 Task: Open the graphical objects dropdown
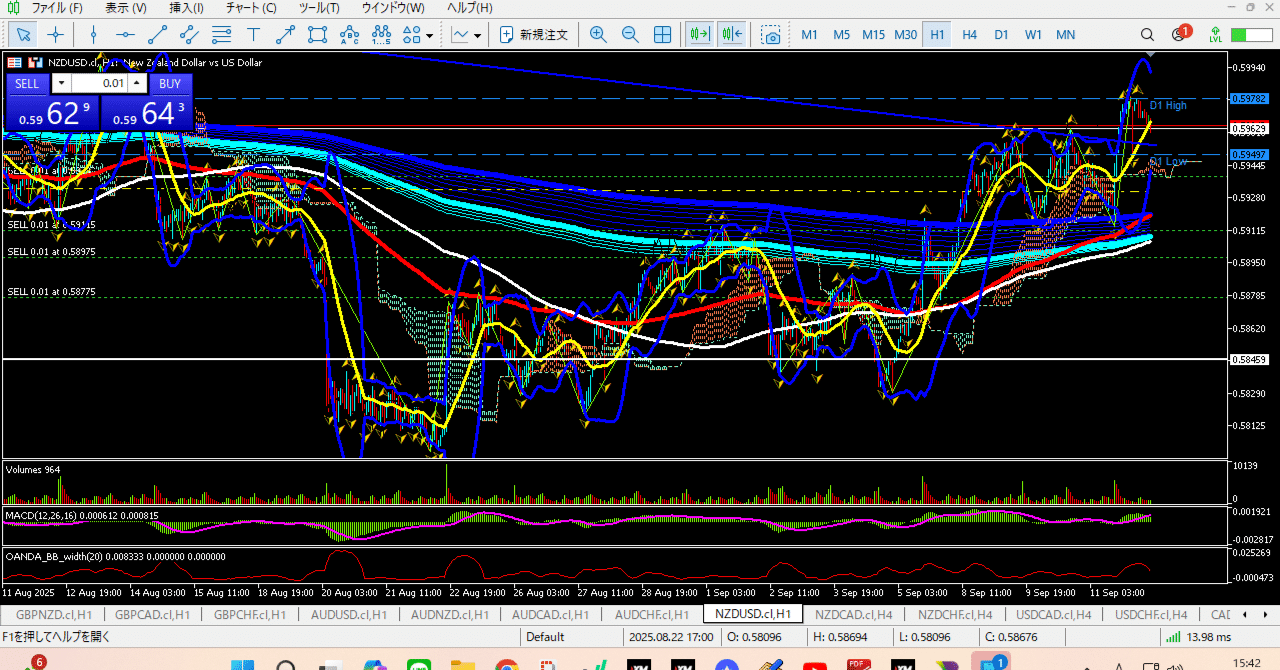[418, 34]
